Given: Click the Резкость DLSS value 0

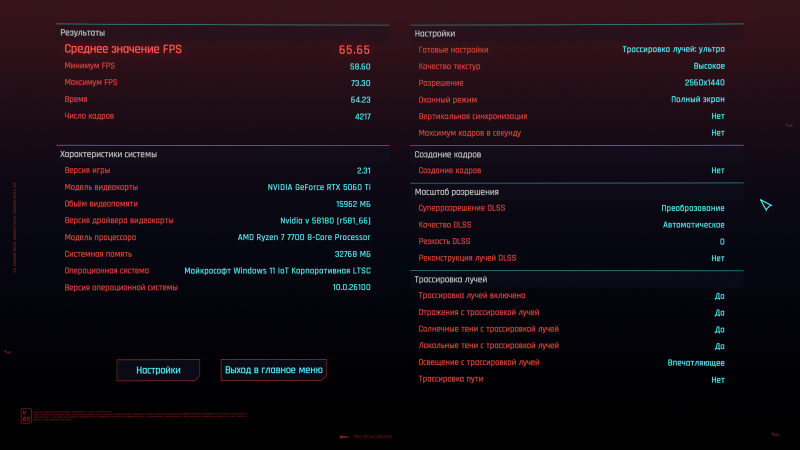Looking at the screenshot, I should point(722,242).
